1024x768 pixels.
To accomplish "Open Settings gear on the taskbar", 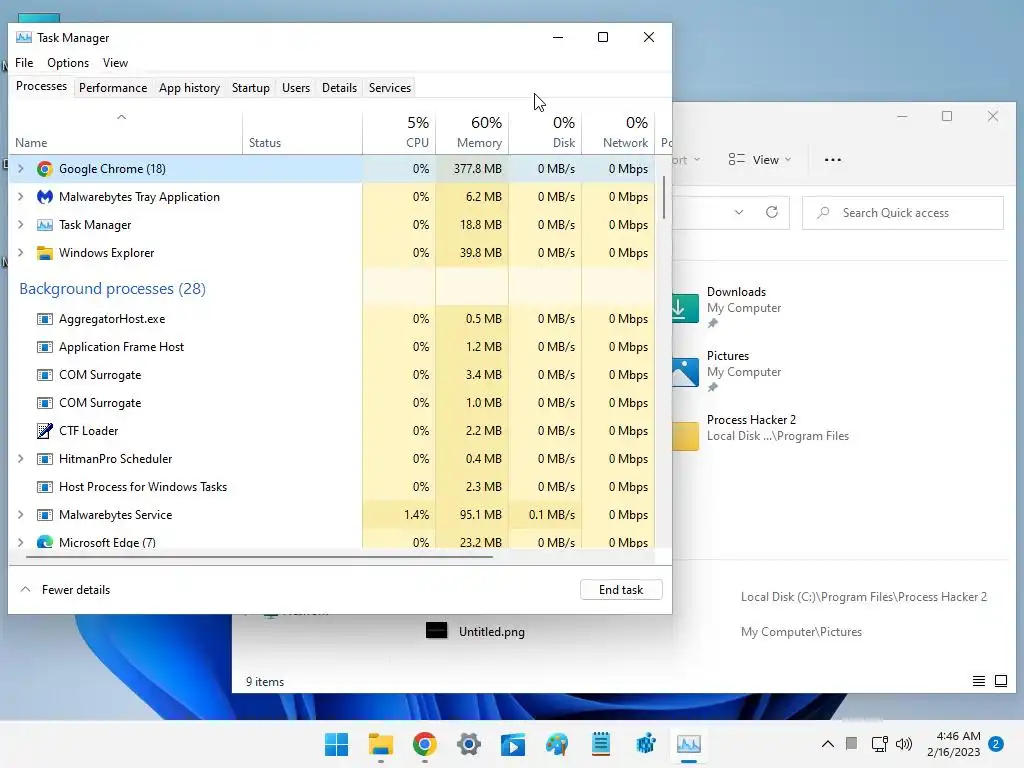I will tap(469, 744).
